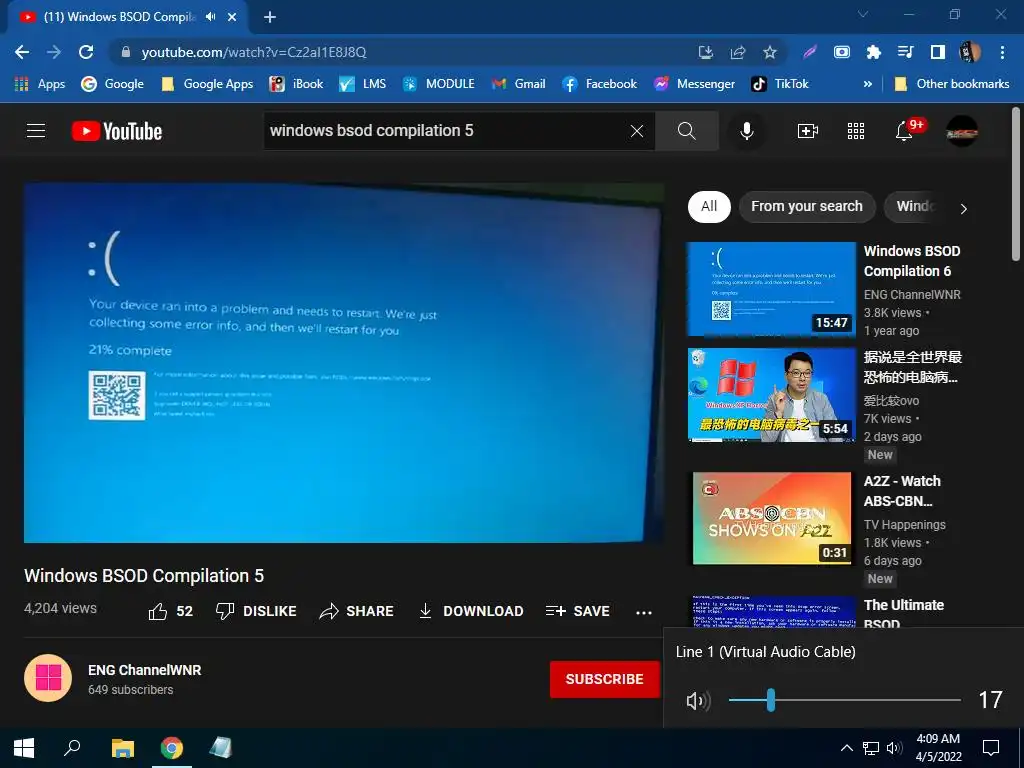
Task: Open the Other bookmarks folder
Action: 952,84
